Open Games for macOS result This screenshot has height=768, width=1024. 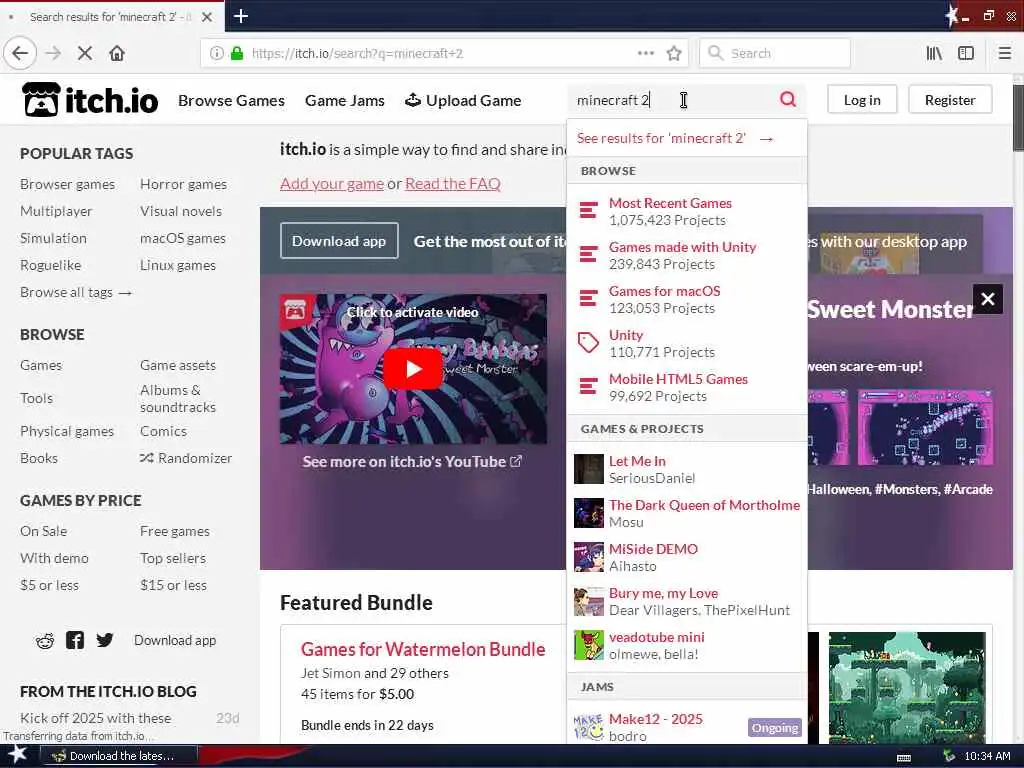(687, 299)
